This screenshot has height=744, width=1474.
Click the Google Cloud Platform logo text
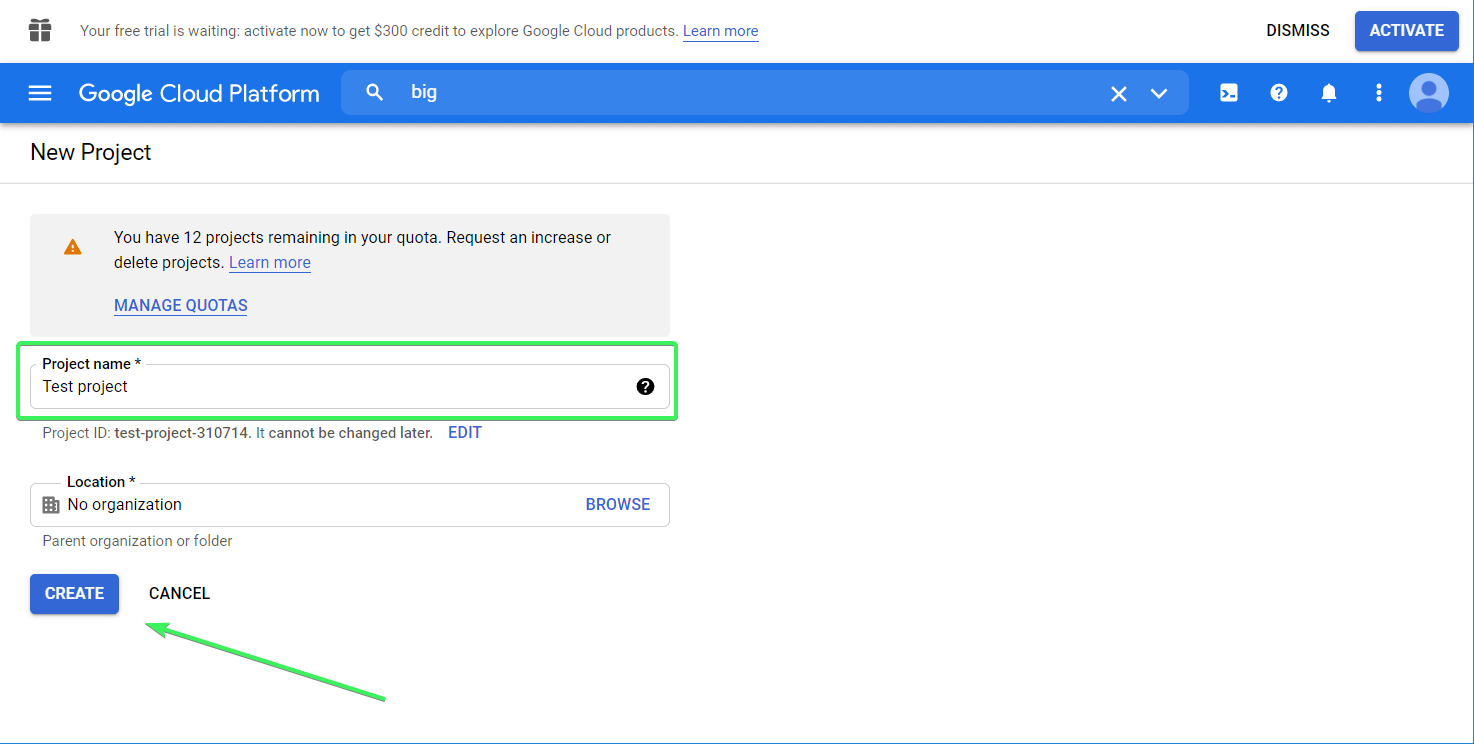(199, 93)
